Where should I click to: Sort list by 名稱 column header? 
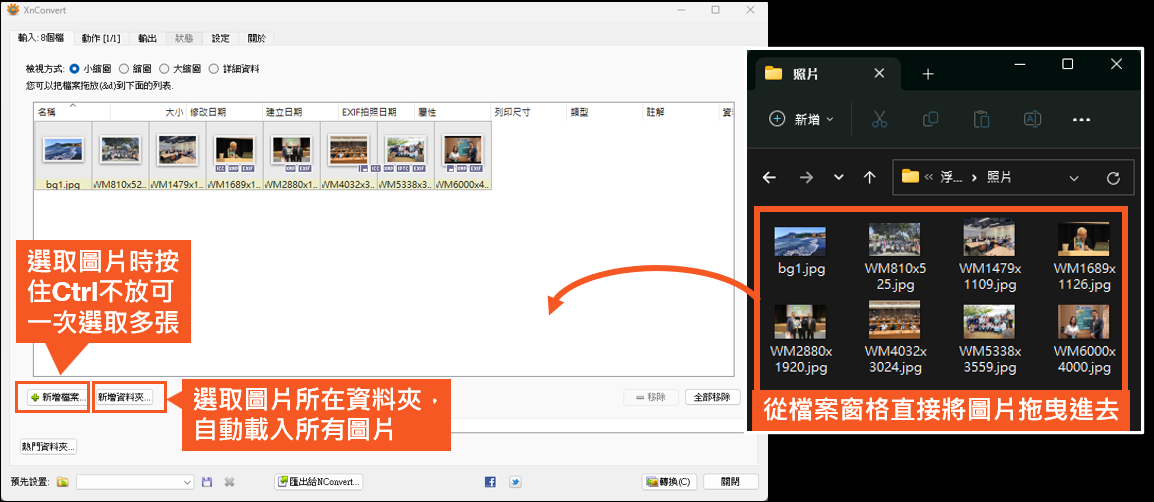[x=72, y=112]
